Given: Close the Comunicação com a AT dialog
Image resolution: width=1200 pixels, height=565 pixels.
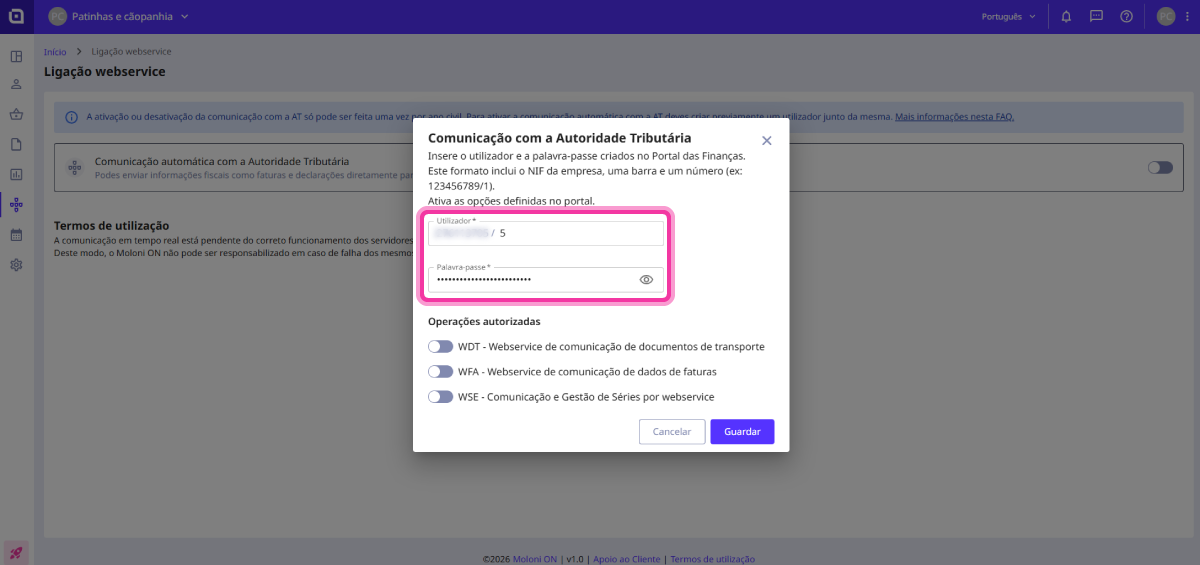Looking at the screenshot, I should [x=767, y=141].
